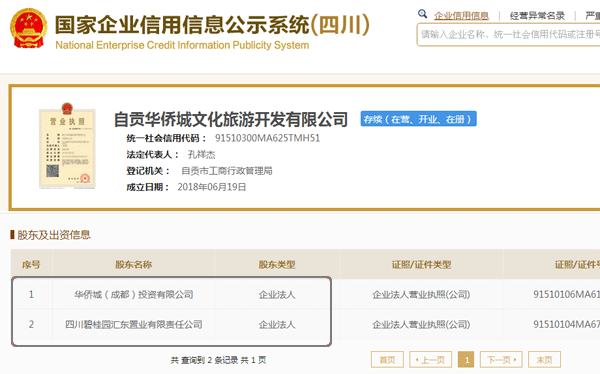Viewport: 600px width, 374px height.
Task: Click the 证照/证件类型 column header
Action: [421, 265]
